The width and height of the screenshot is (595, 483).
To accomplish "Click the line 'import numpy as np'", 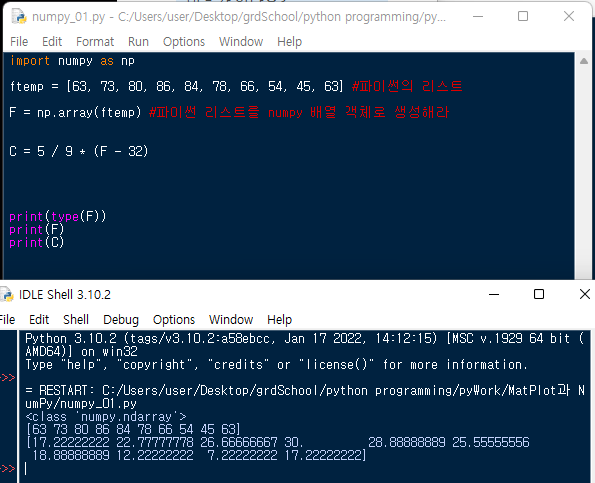I will (x=72, y=61).
